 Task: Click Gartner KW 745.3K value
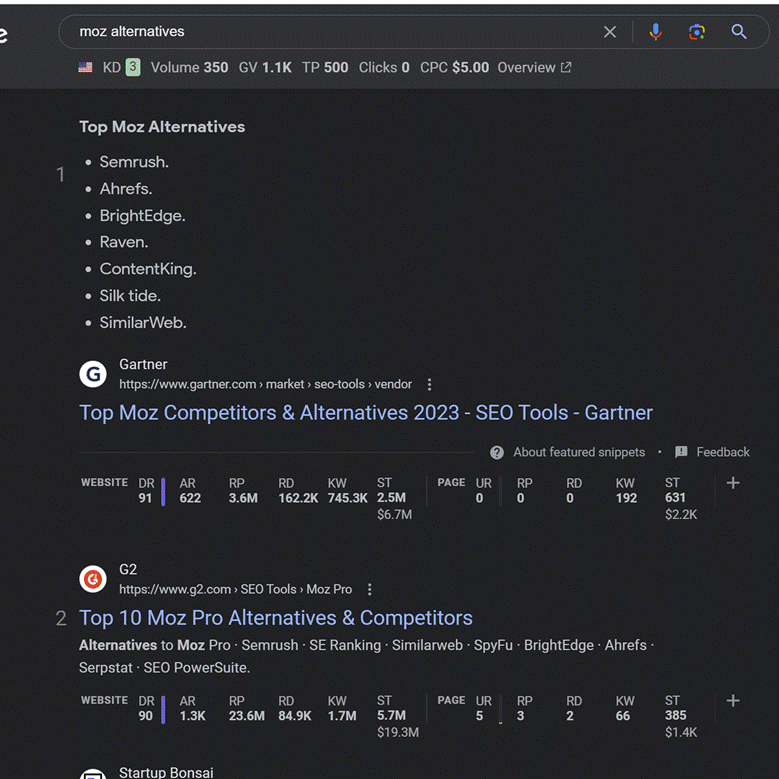(347, 498)
